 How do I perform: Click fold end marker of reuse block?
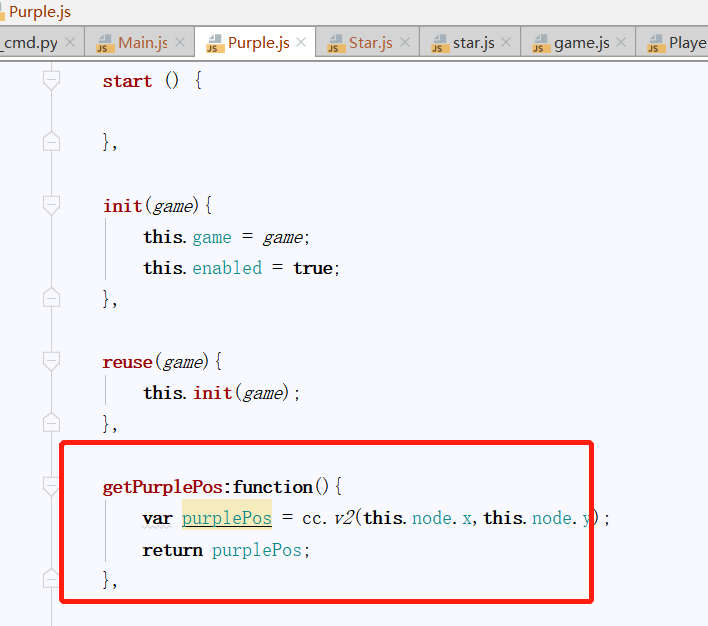51,422
